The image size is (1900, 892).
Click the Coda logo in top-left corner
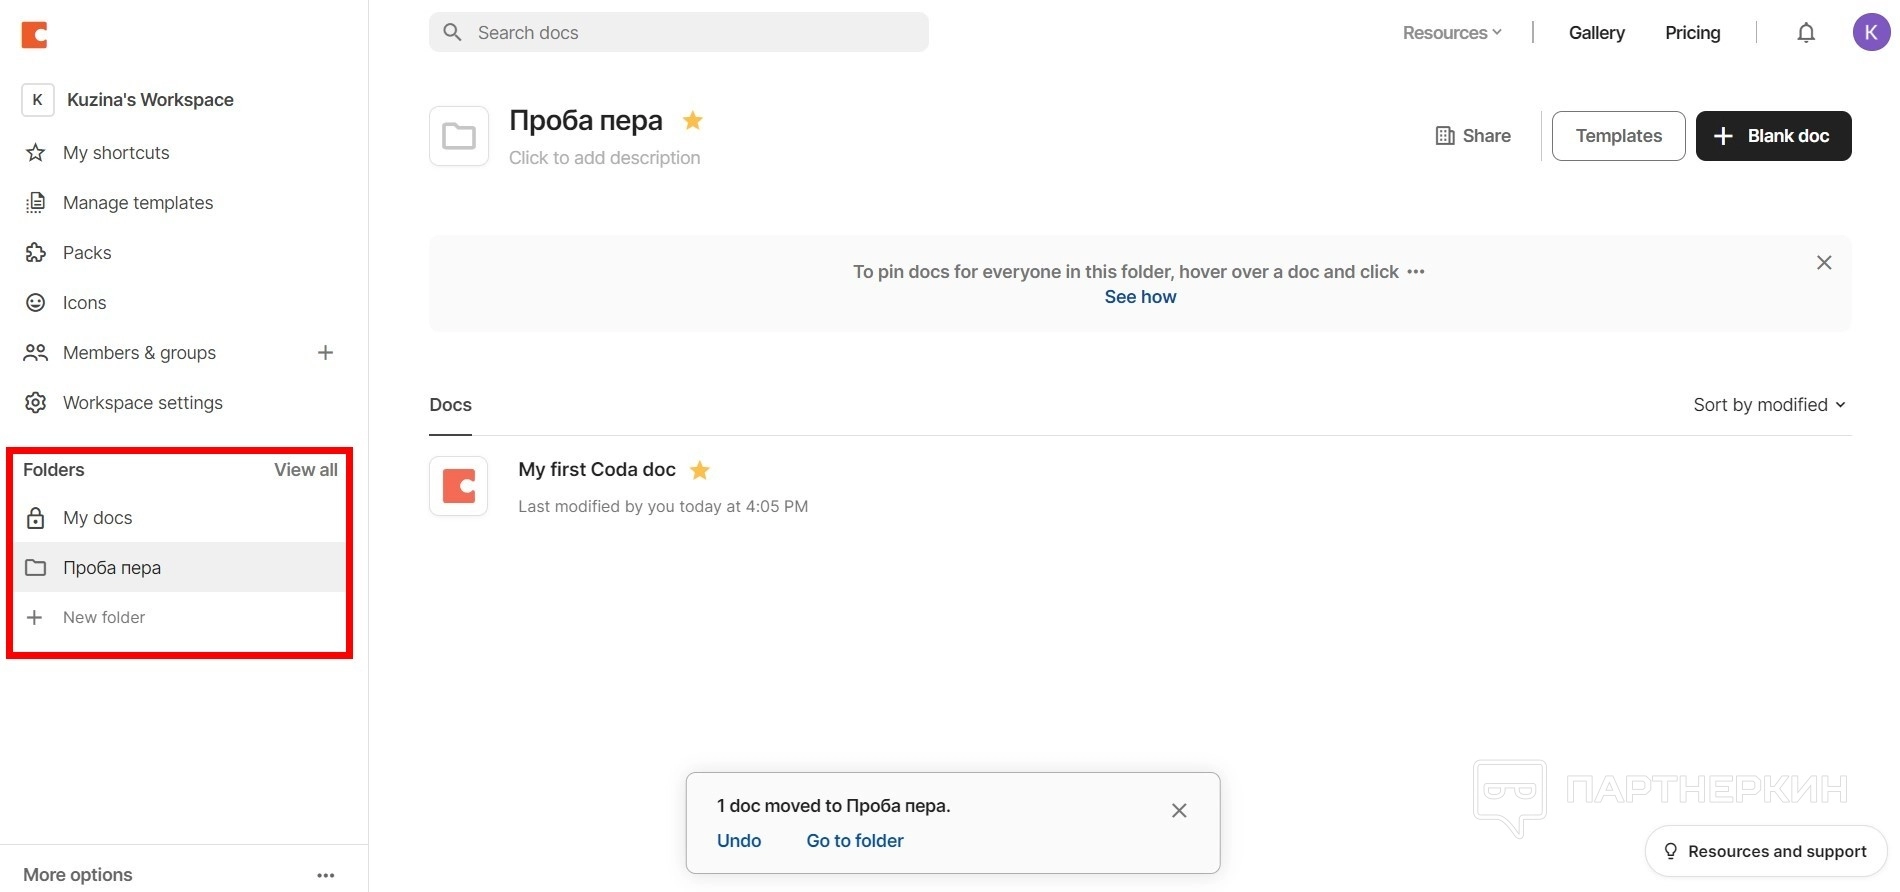click(35, 35)
